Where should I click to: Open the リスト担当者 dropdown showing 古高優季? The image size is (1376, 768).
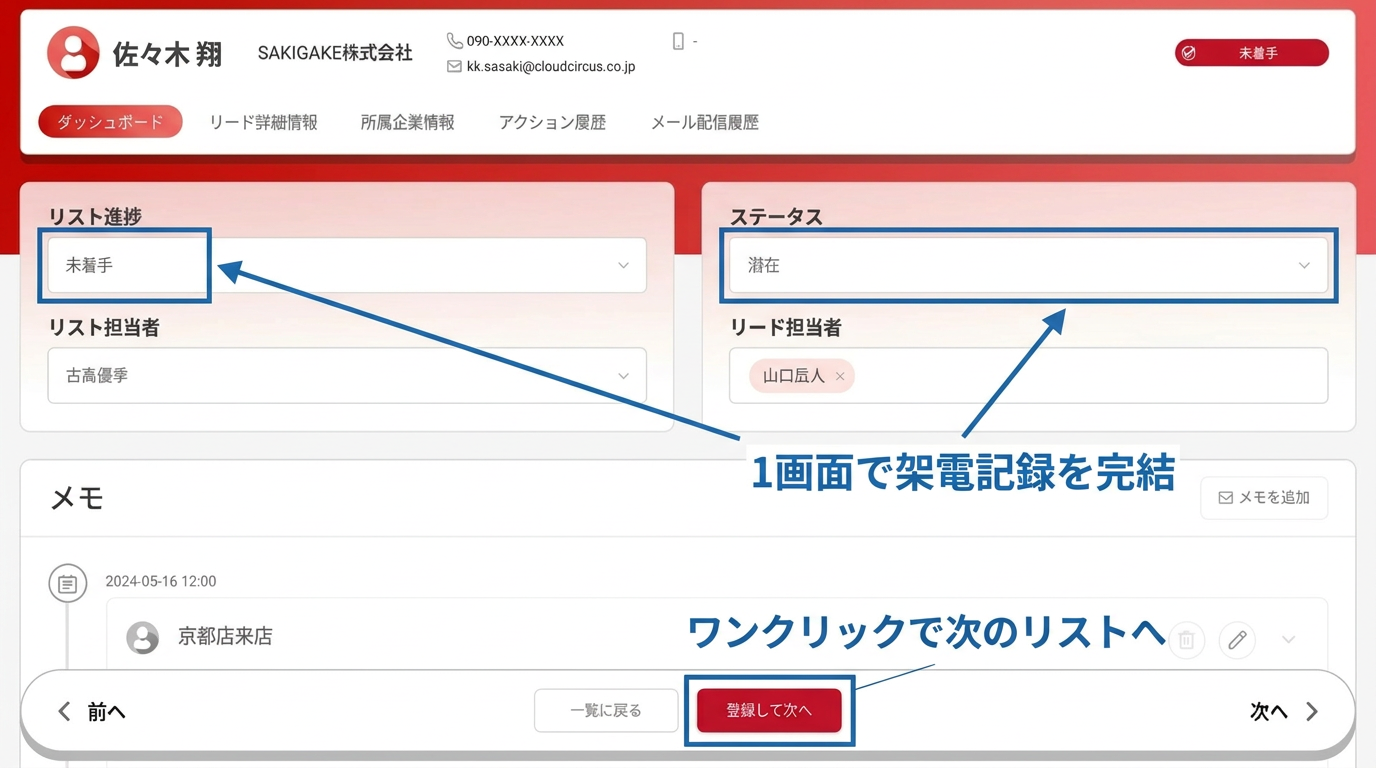[x=347, y=376]
